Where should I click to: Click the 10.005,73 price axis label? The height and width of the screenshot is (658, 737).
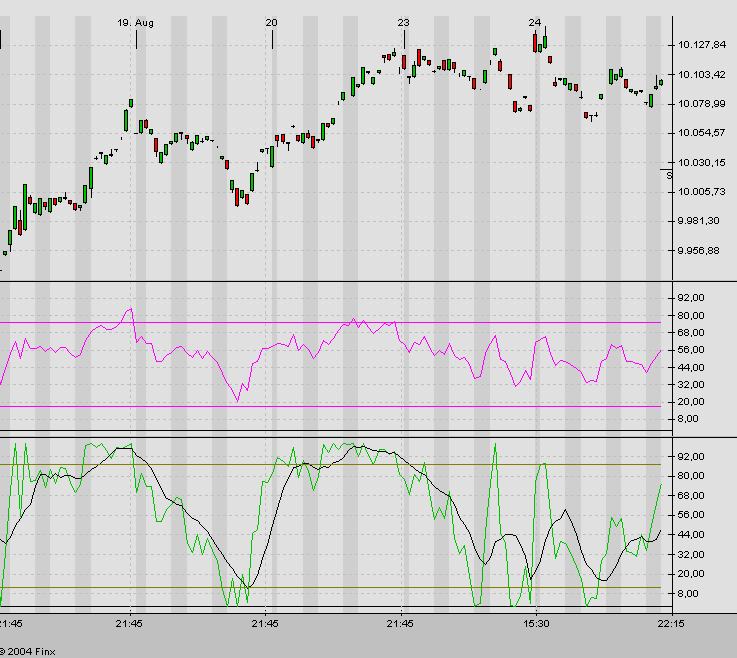click(700, 192)
